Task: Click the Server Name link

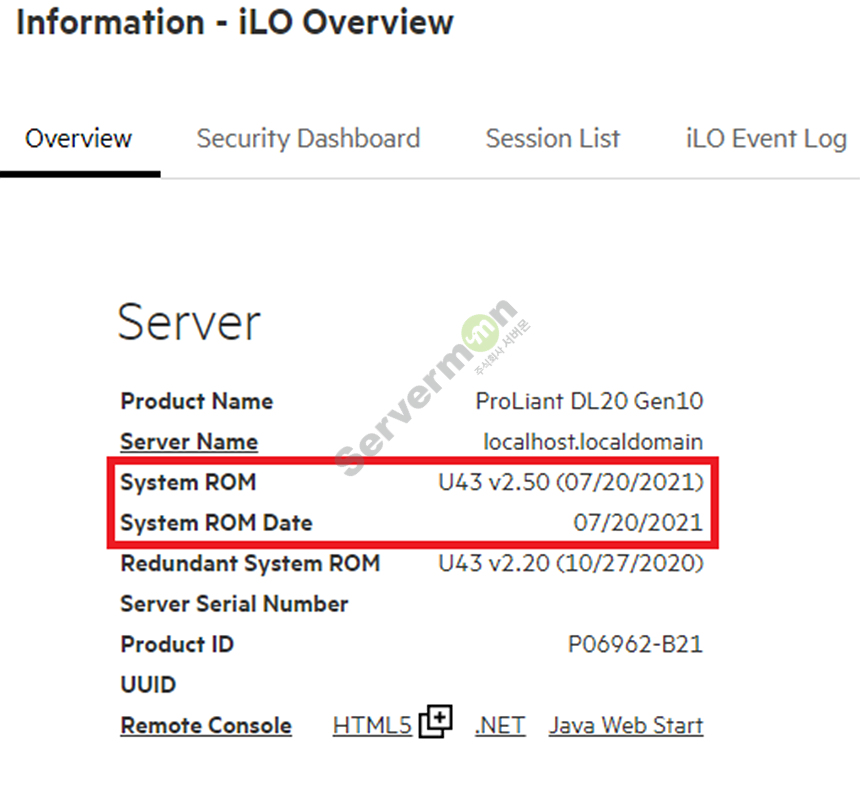Action: [x=189, y=442]
